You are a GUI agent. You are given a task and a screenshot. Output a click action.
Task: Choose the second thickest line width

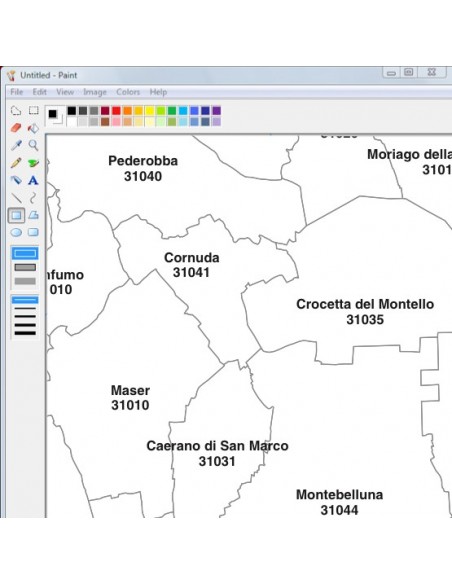pyautogui.click(x=25, y=325)
